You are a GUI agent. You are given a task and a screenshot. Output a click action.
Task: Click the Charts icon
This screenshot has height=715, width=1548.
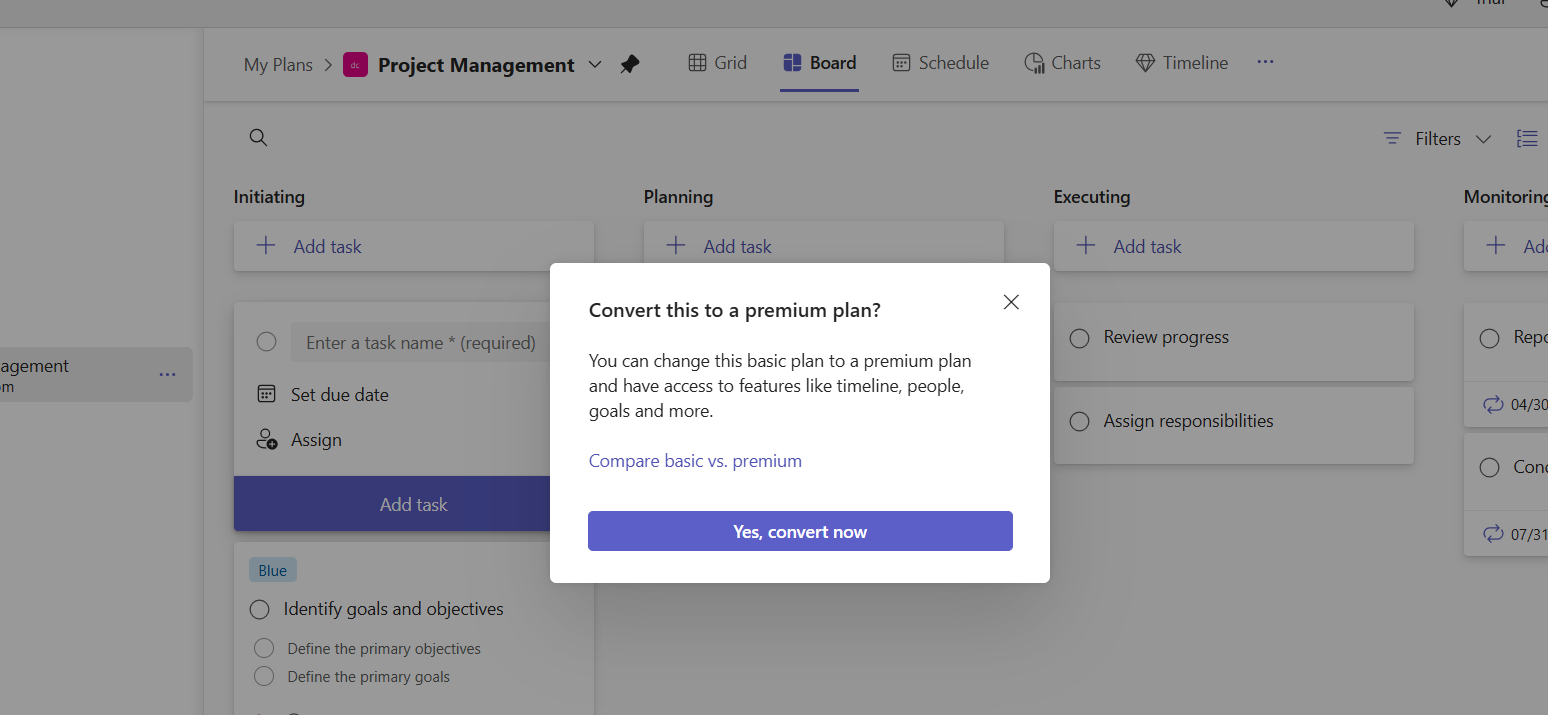tap(1034, 63)
